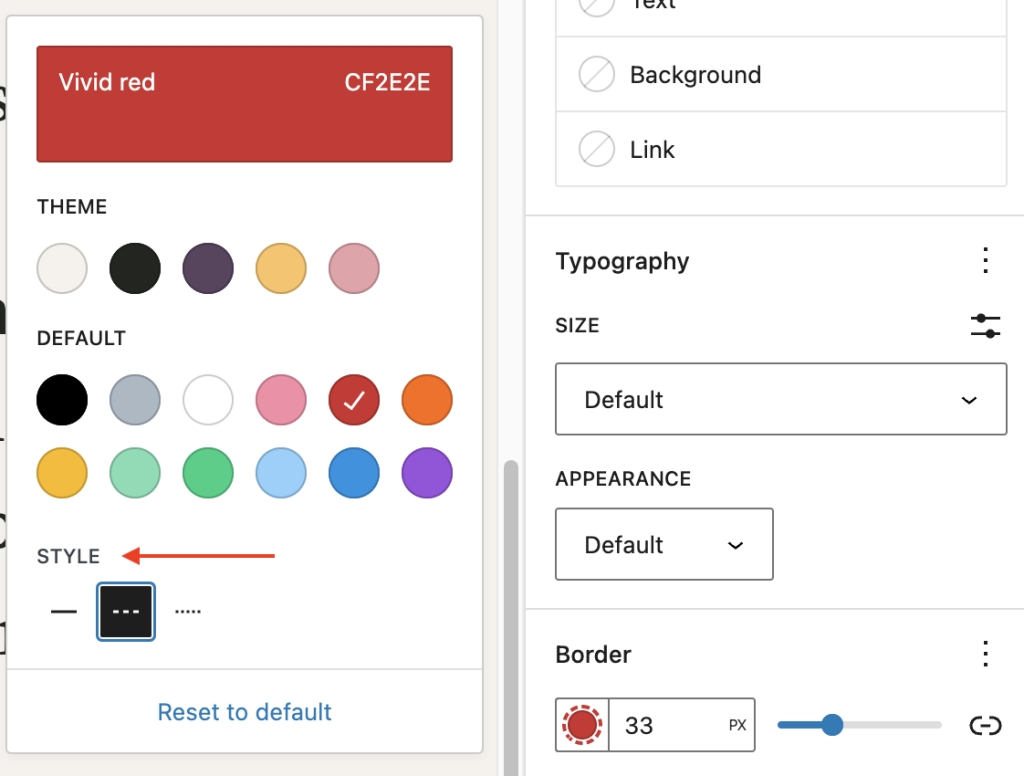Click the unlink border sides icon
Viewport: 1024px width, 776px height.
click(x=985, y=725)
